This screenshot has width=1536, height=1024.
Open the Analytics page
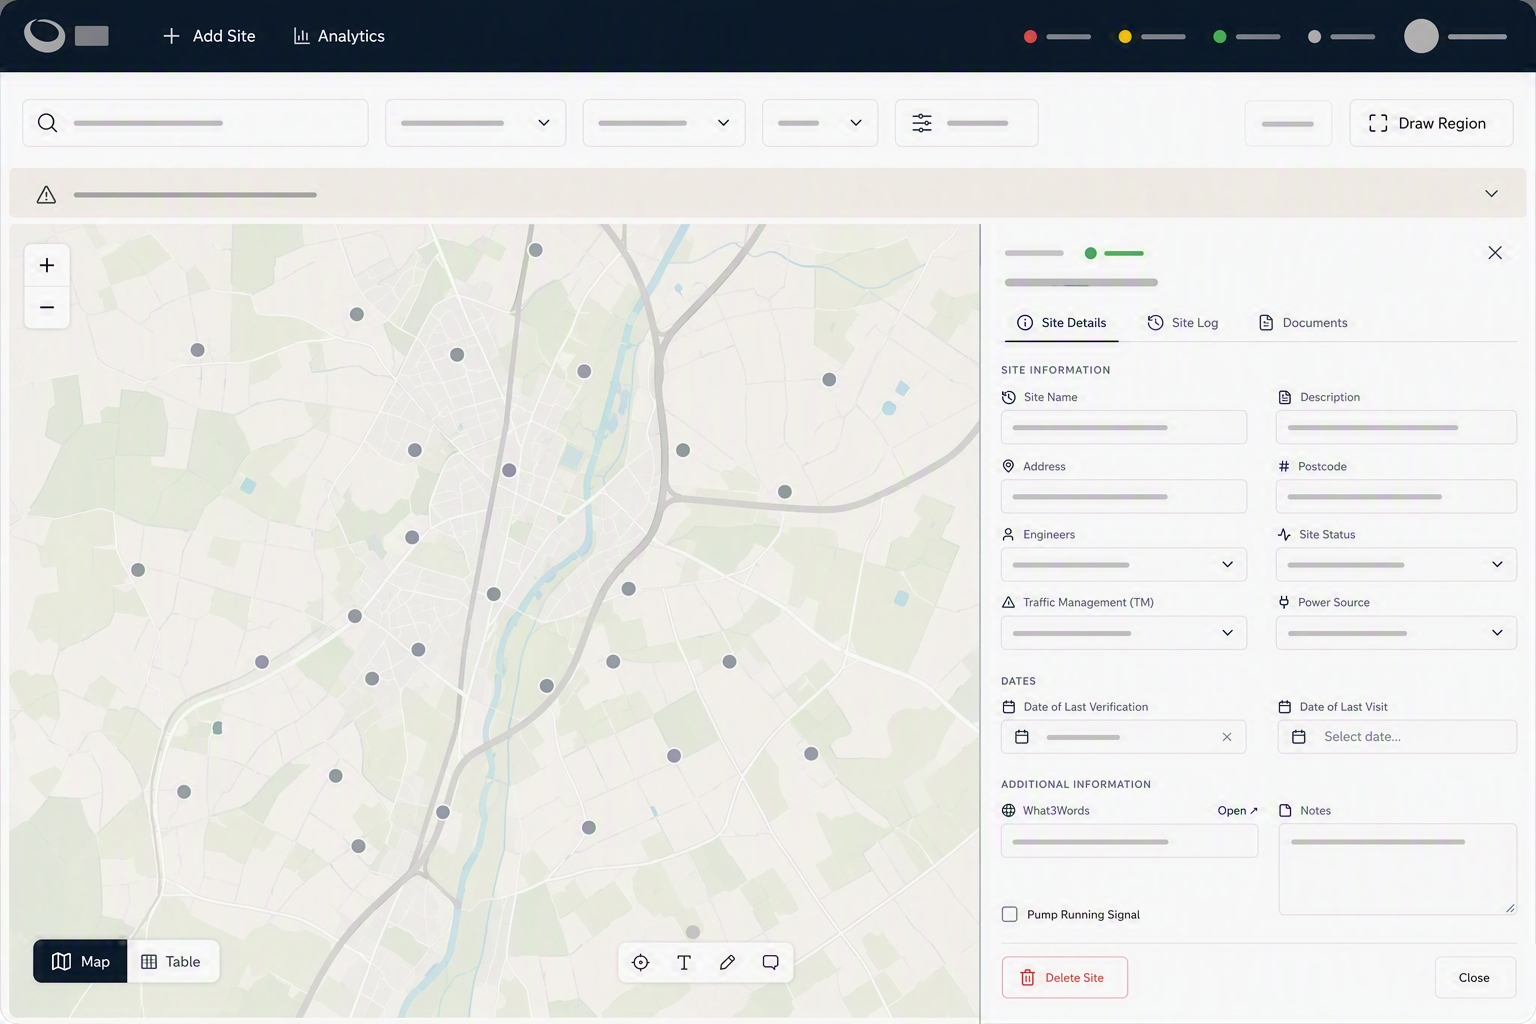[x=338, y=36]
